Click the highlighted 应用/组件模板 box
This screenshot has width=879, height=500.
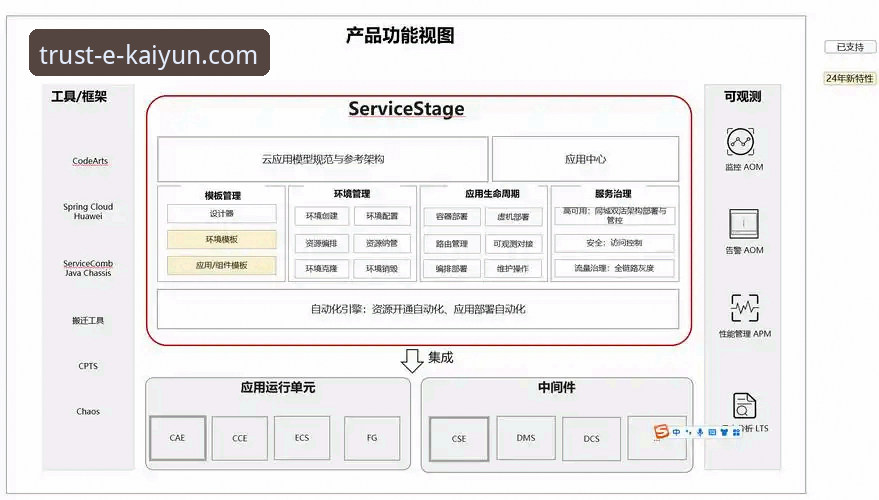click(221, 265)
